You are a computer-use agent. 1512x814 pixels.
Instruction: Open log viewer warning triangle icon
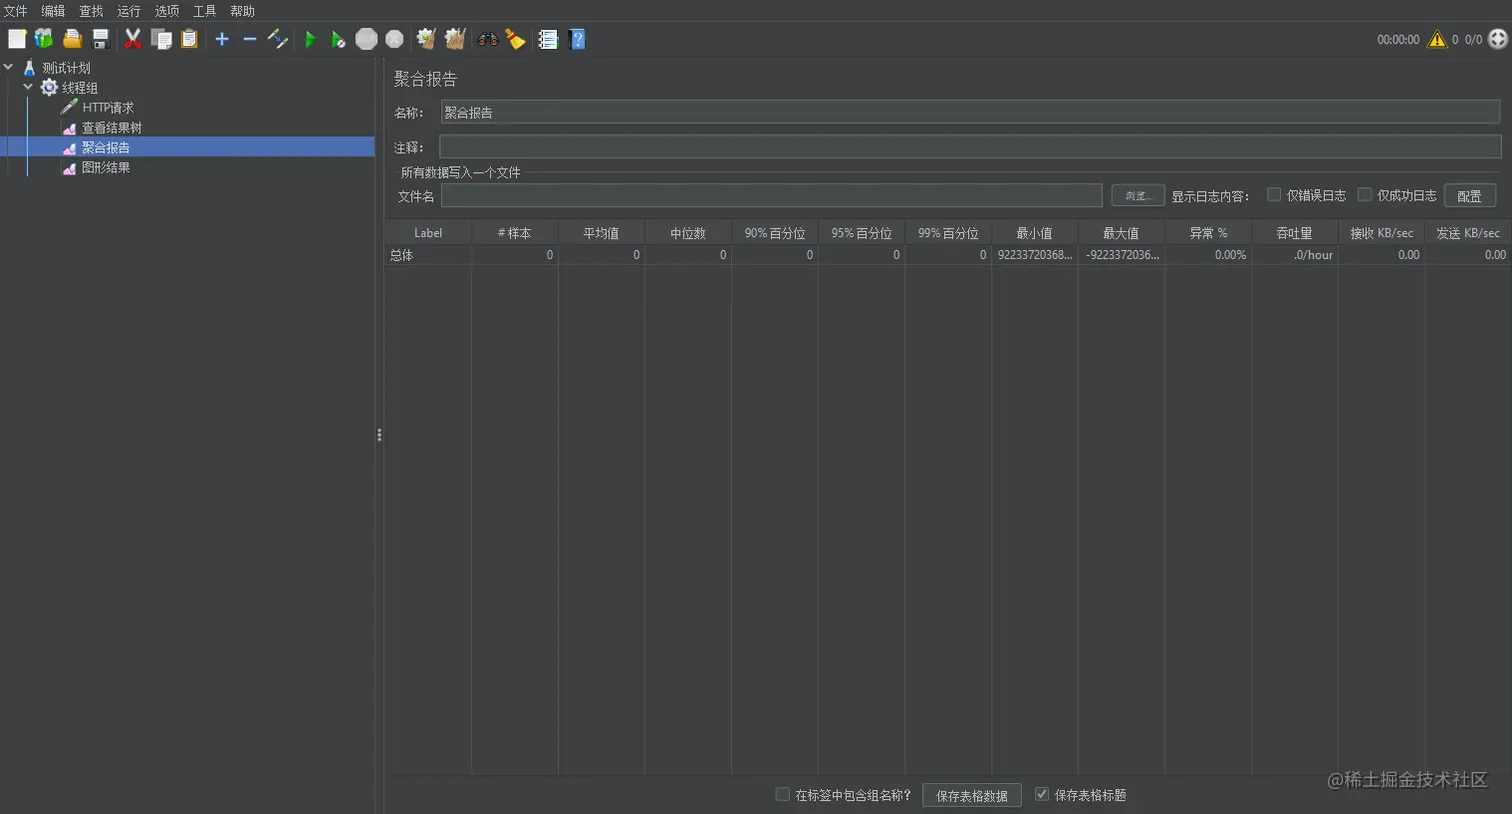1437,39
